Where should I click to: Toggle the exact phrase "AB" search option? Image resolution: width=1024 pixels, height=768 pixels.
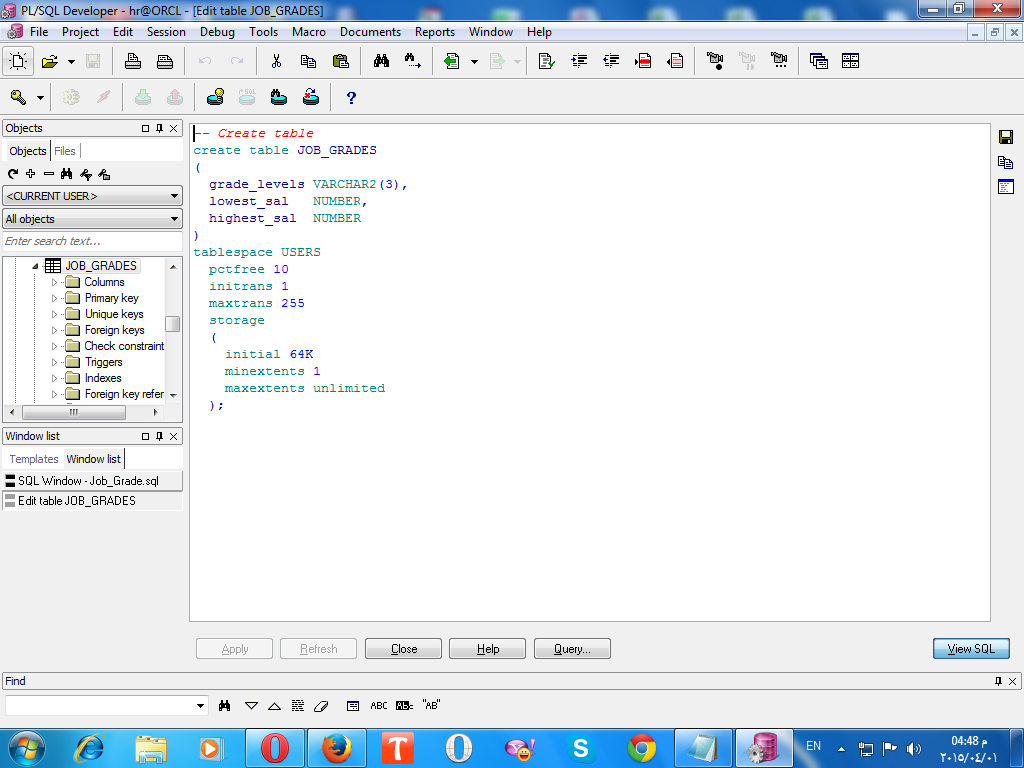[431, 705]
